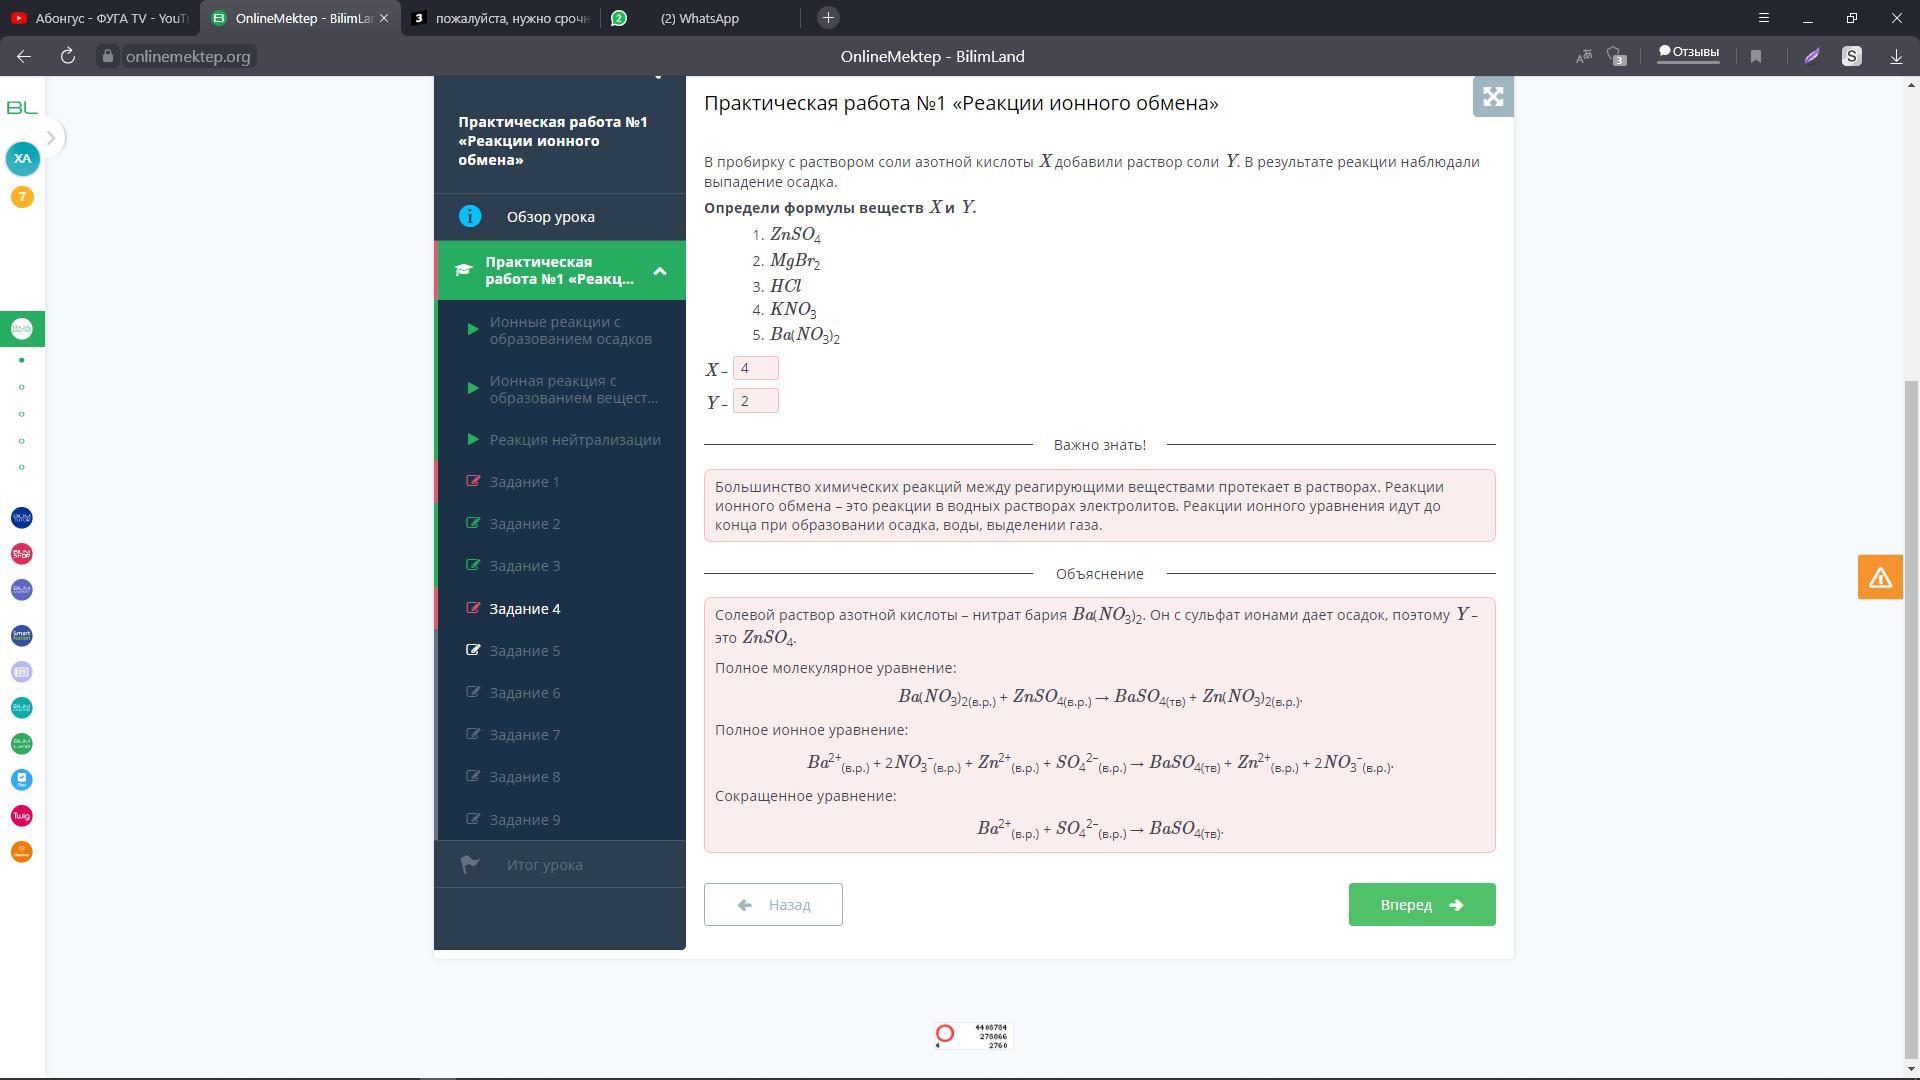Image resolution: width=1920 pixels, height=1080 pixels.
Task: Open the browser hamburger menu
Action: point(1764,18)
